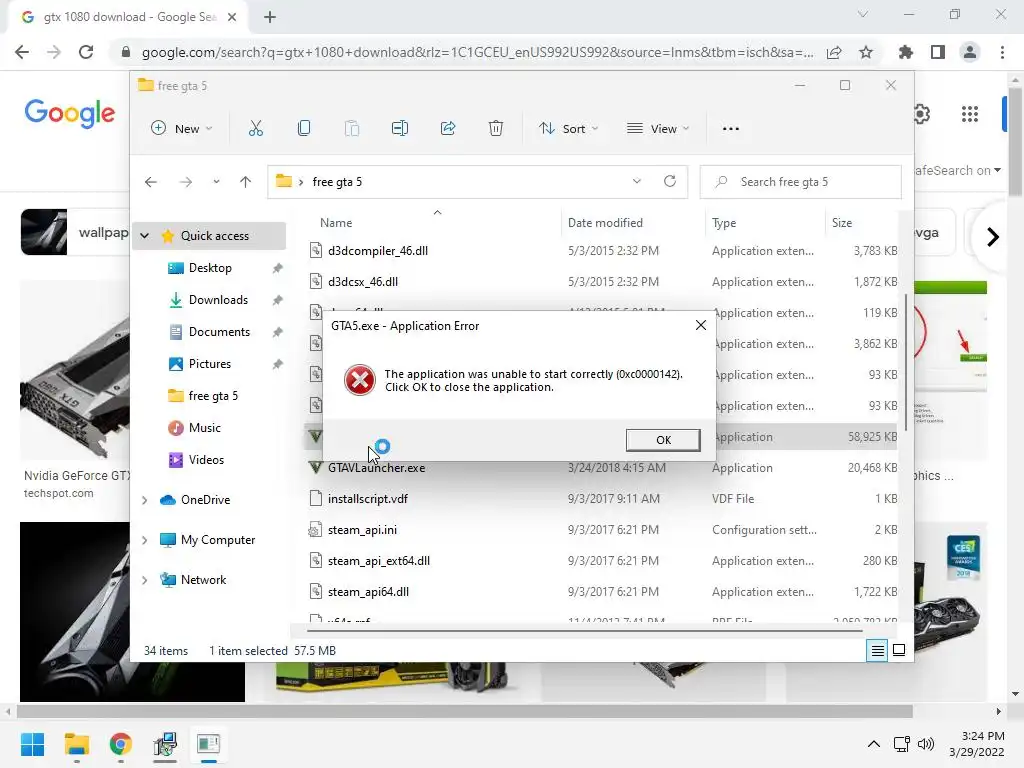Open Google apps grid icon

(x=970, y=114)
